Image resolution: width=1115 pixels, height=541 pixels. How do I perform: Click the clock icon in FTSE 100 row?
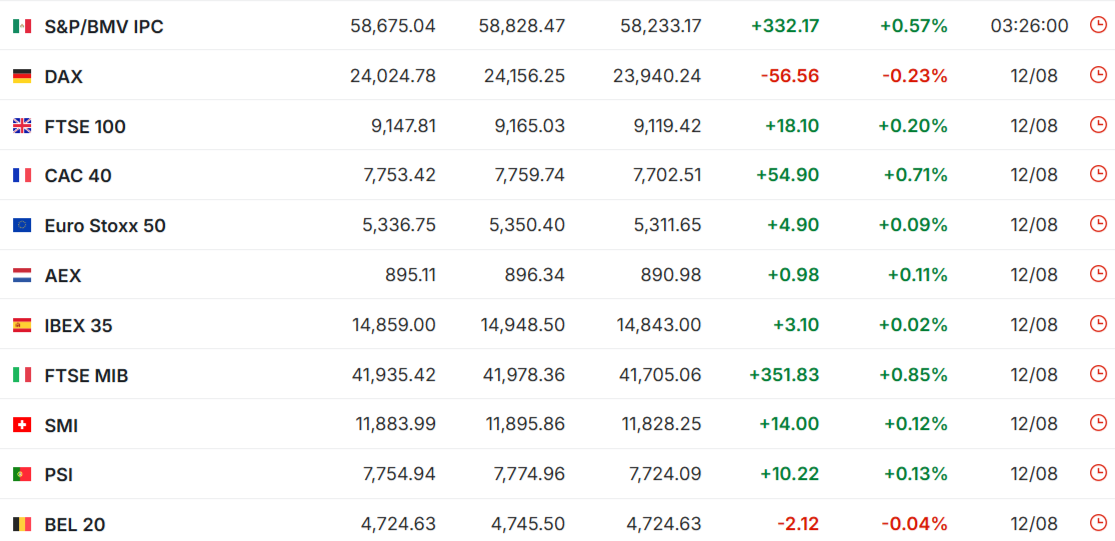click(x=1098, y=124)
